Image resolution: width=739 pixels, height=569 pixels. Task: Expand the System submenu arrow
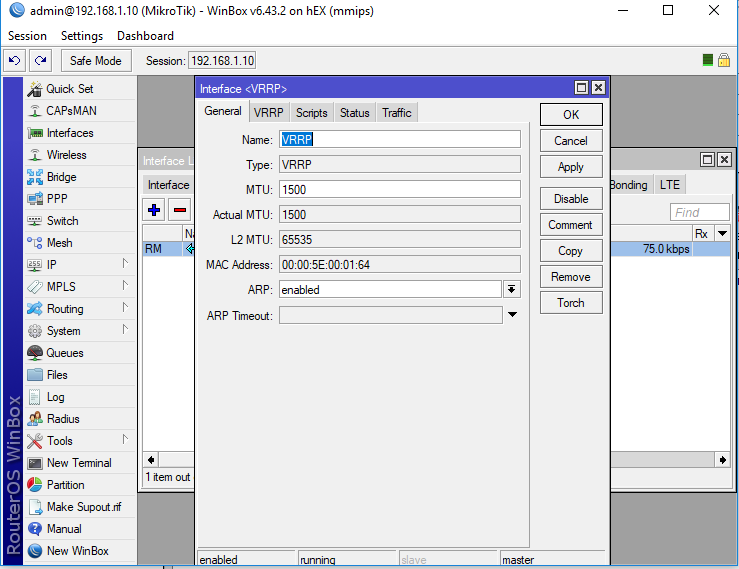[125, 329]
